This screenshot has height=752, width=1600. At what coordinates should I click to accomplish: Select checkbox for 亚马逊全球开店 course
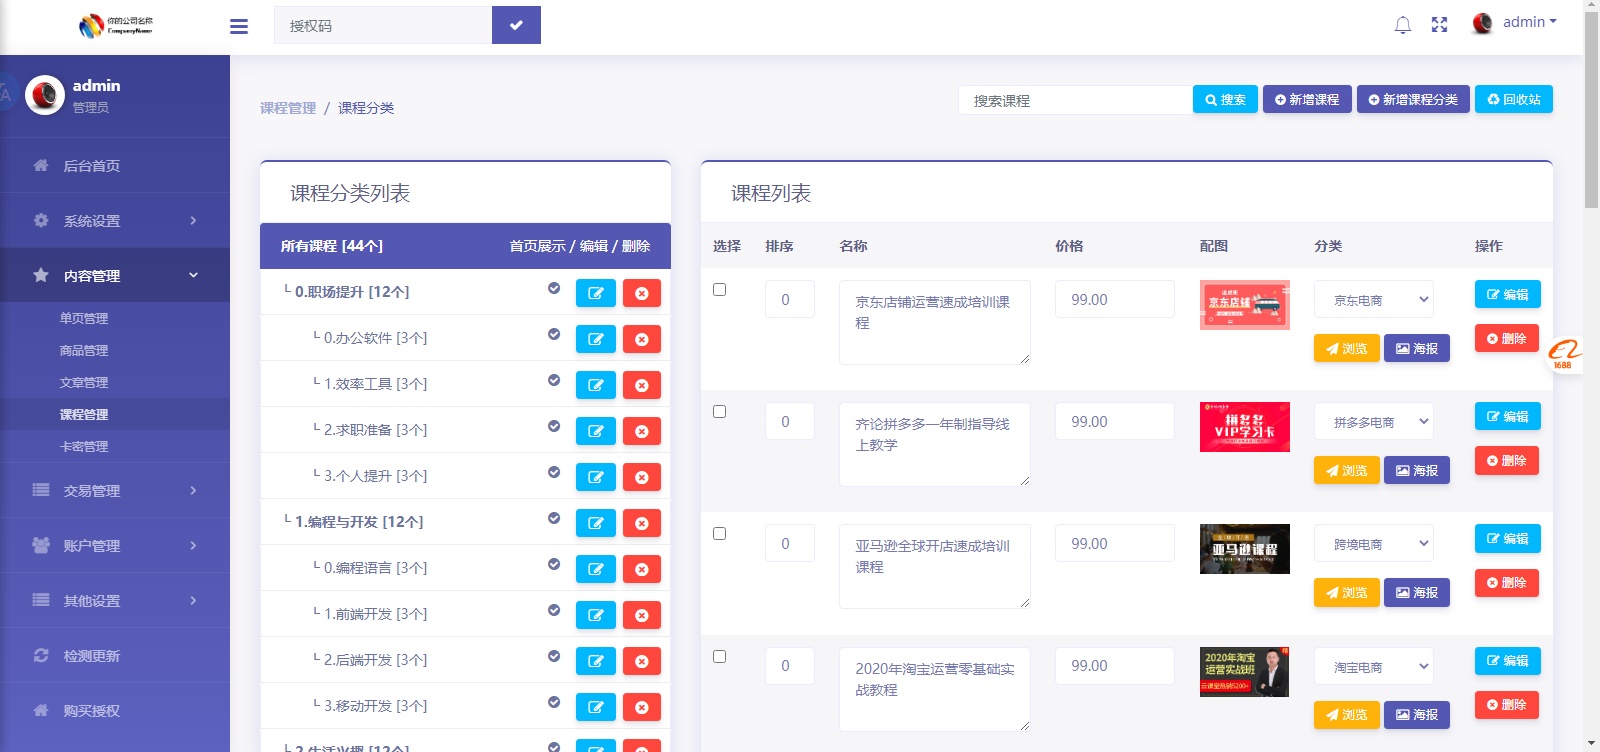[719, 533]
